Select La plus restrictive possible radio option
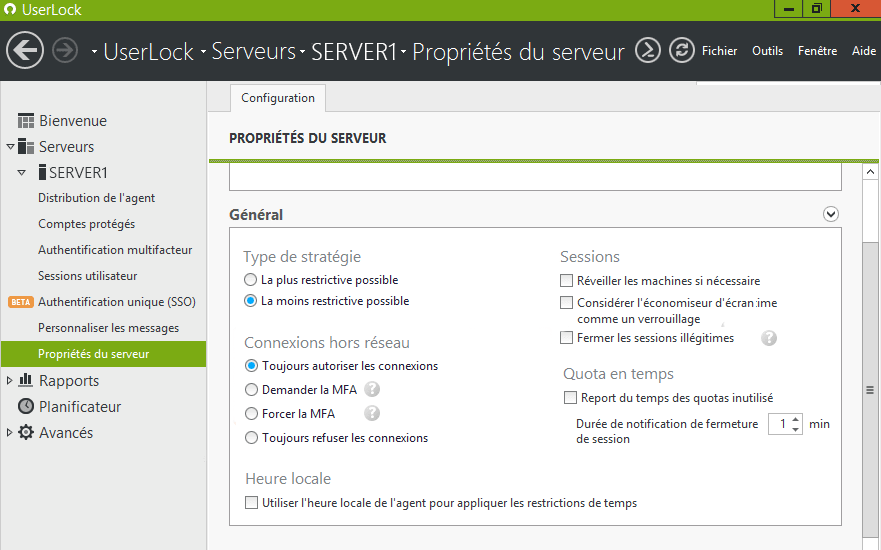 click(x=251, y=280)
